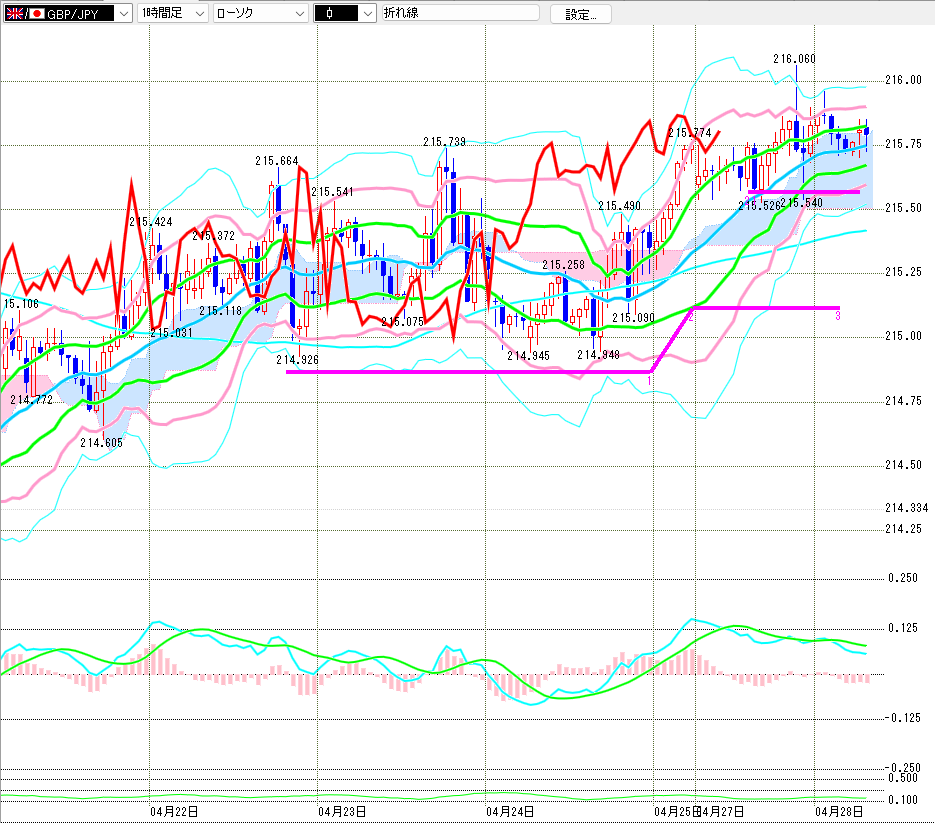Click the 214.334 price axis value
The image size is (935, 823).
[906, 508]
